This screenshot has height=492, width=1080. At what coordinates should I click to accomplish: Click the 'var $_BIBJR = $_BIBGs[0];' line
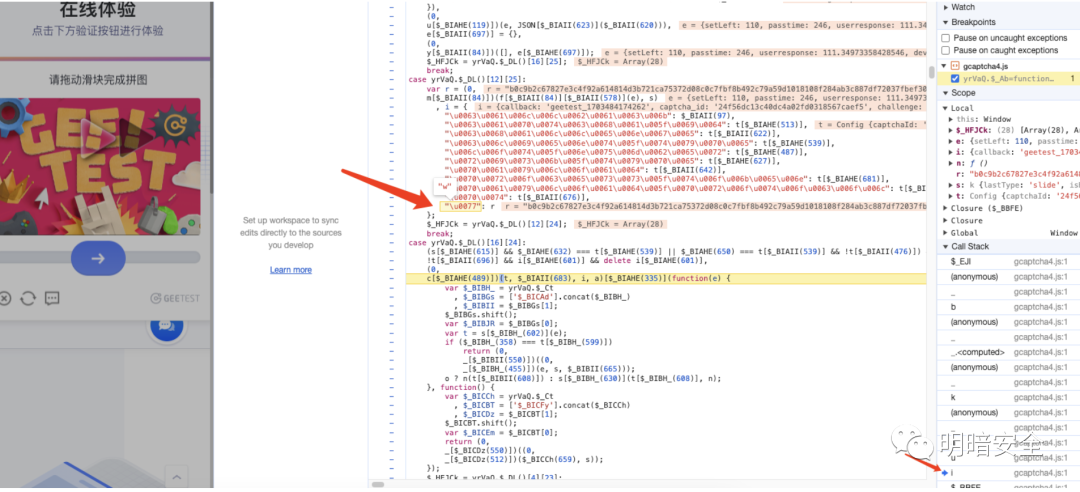coord(501,323)
